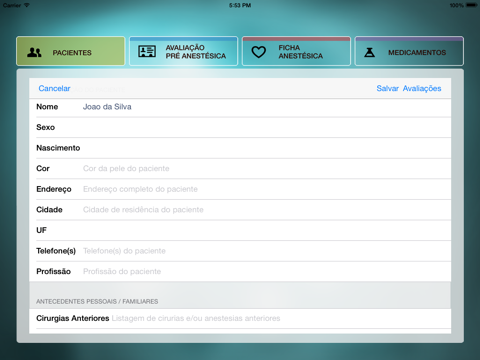The width and height of the screenshot is (480, 360).
Task: Cancel editing with the Cancelar button
Action: click(x=54, y=88)
